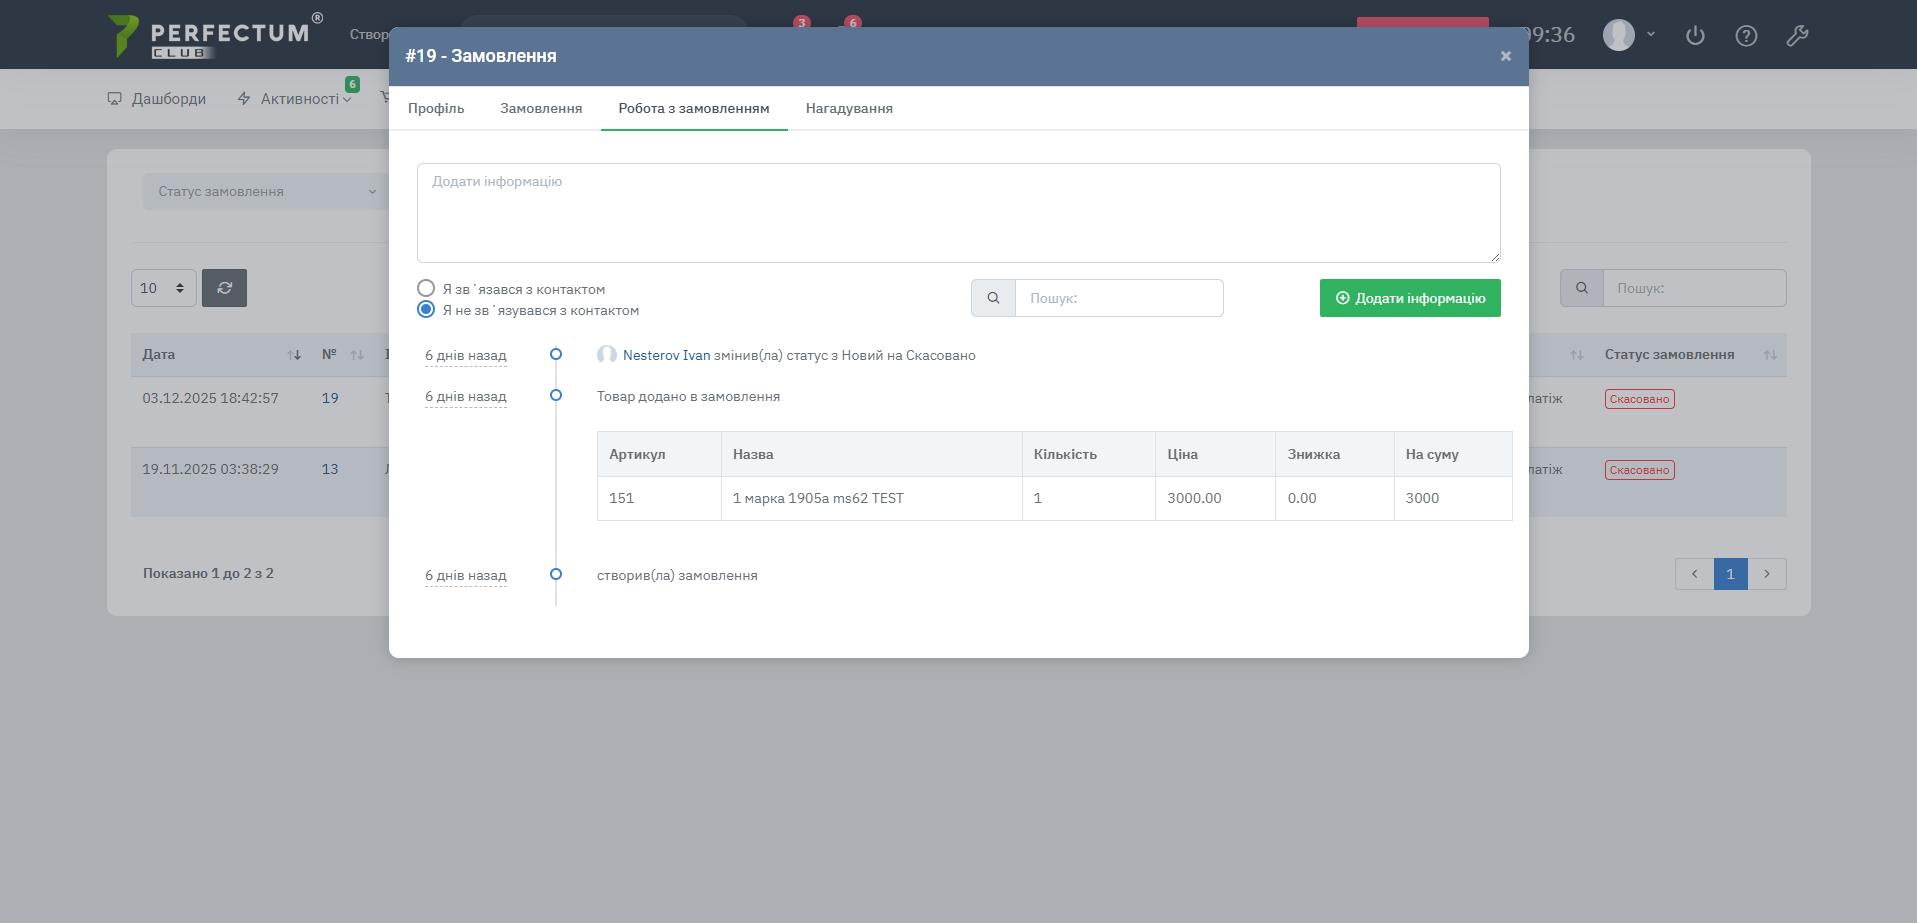Screen dimensions: 1917x923
Task: Select "Я зв'язався з контактом" radio
Action: [426, 288]
